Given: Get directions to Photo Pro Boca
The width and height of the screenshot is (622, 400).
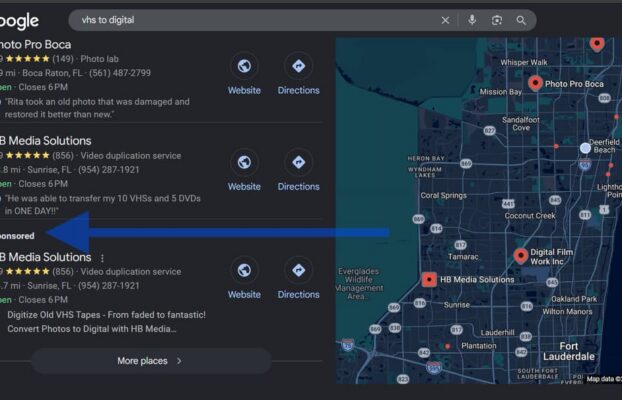Looking at the screenshot, I should (299, 66).
